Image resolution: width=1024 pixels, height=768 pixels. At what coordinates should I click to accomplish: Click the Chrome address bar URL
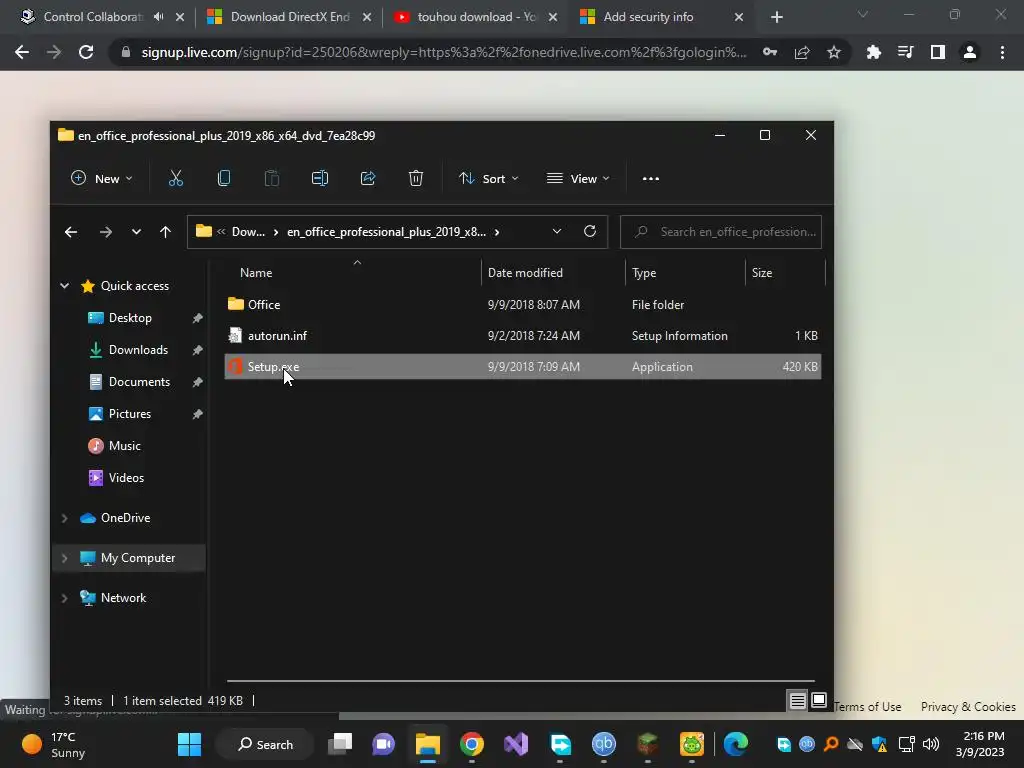[444, 52]
